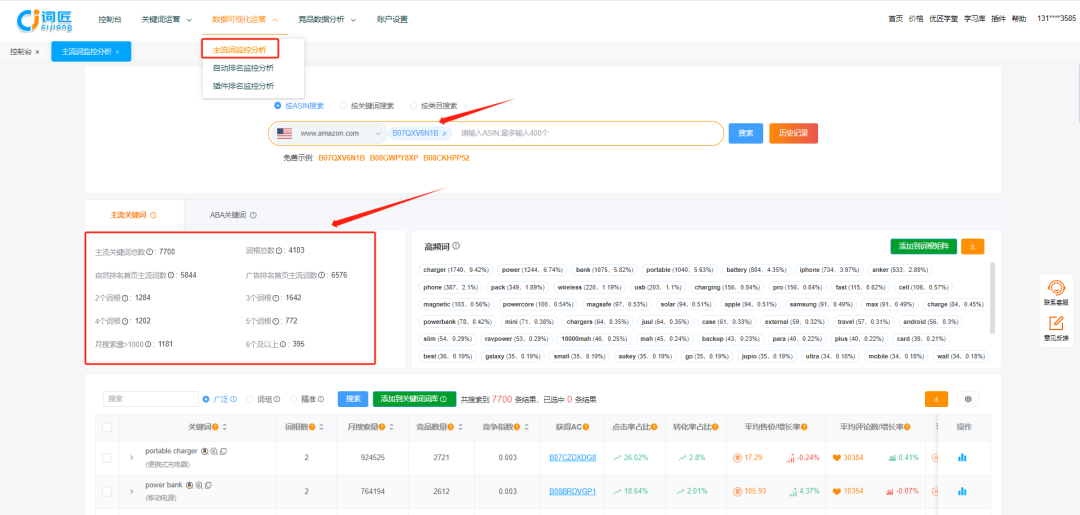Click the search icon next to portable charger
Viewport: 1080px width, 515px height.
pos(214,451)
